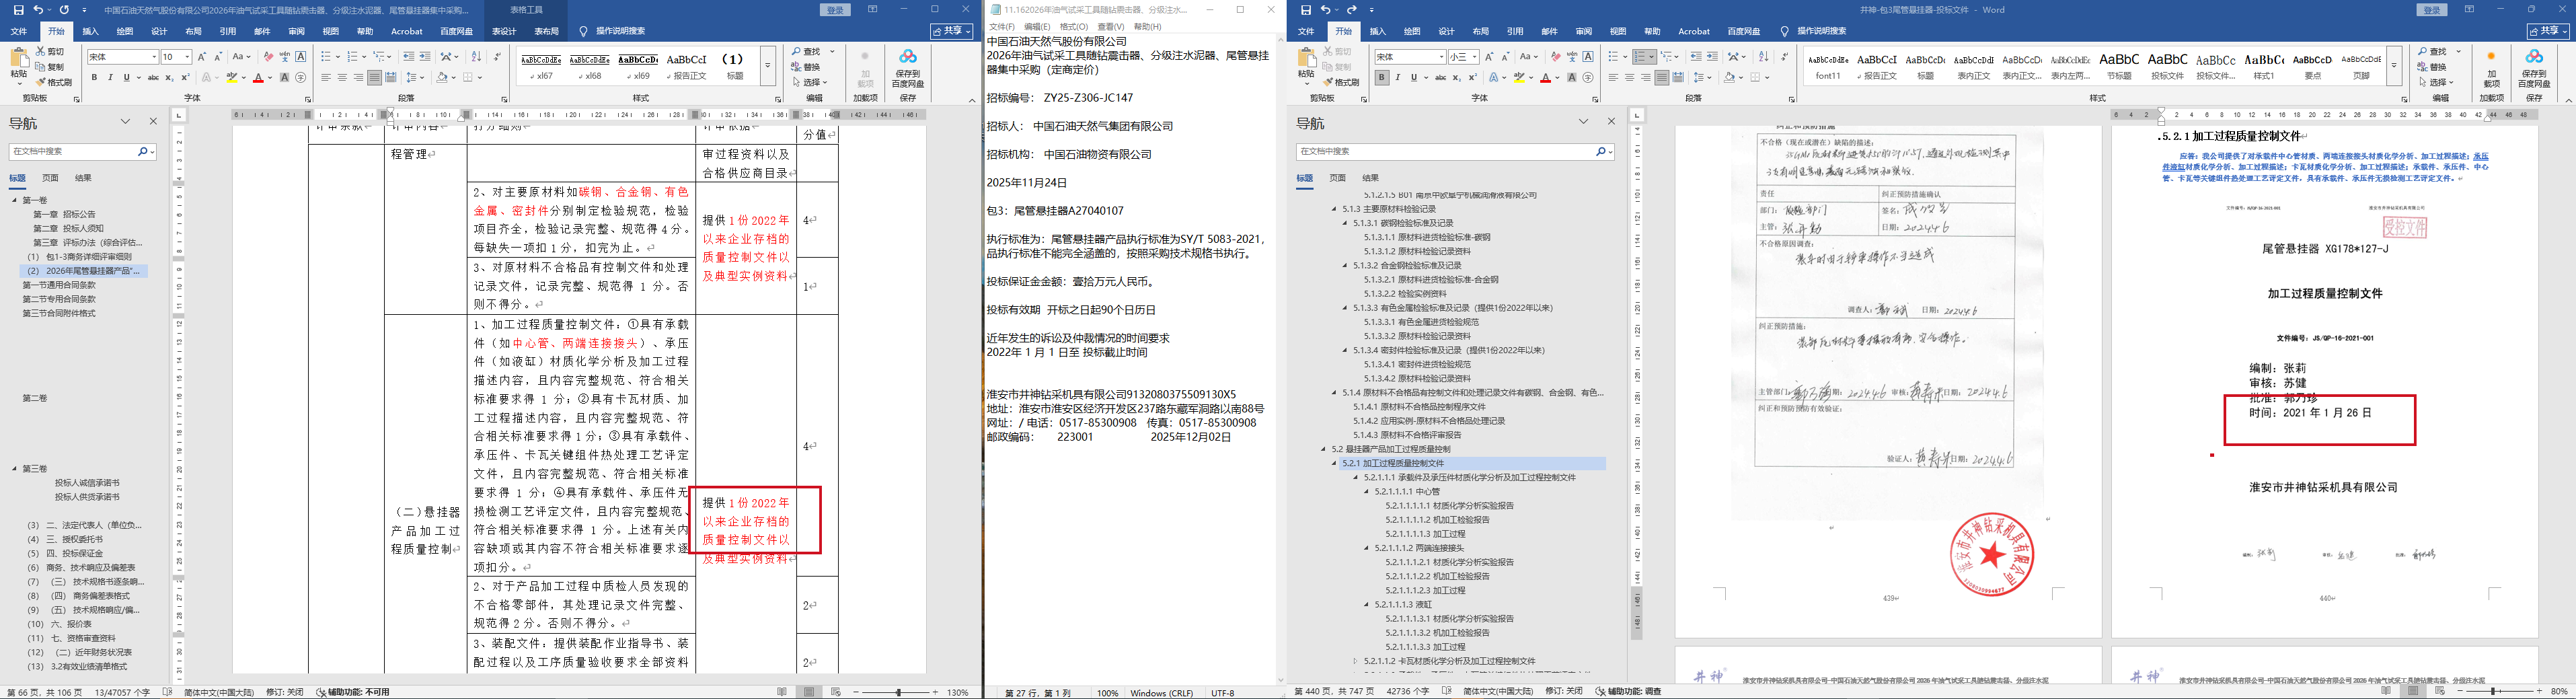Open 选择 dropdown in 中国石油 Word editing group

coord(810,82)
